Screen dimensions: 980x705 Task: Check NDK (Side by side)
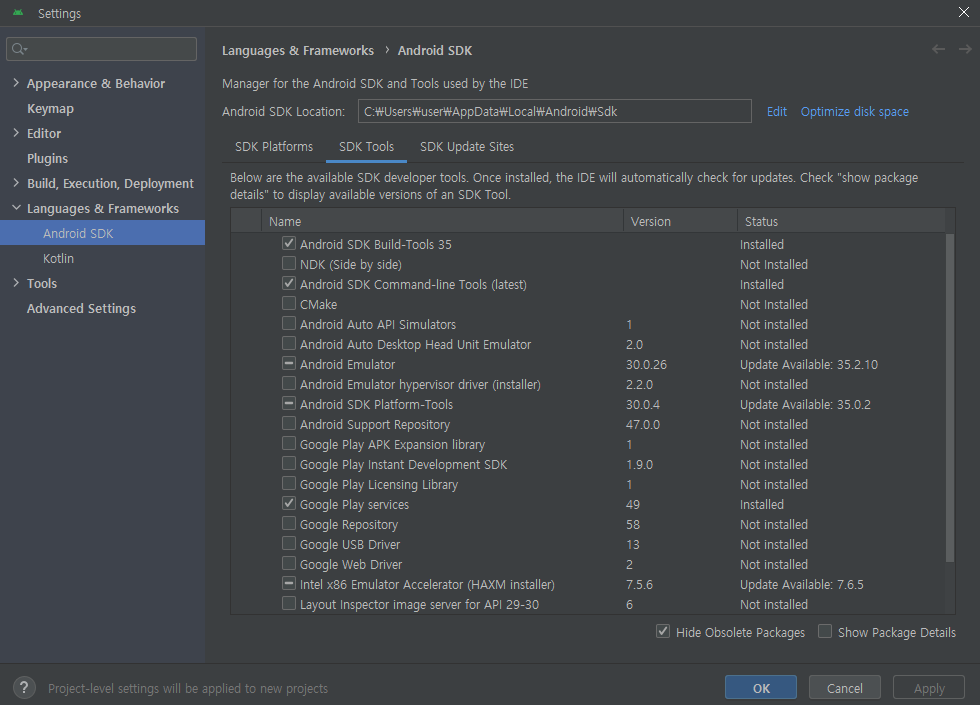pyautogui.click(x=289, y=263)
